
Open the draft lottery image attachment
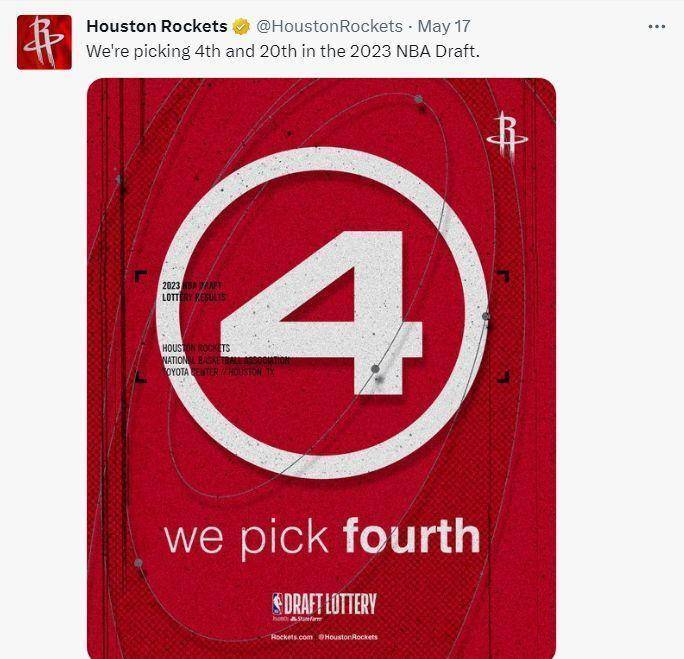321,369
